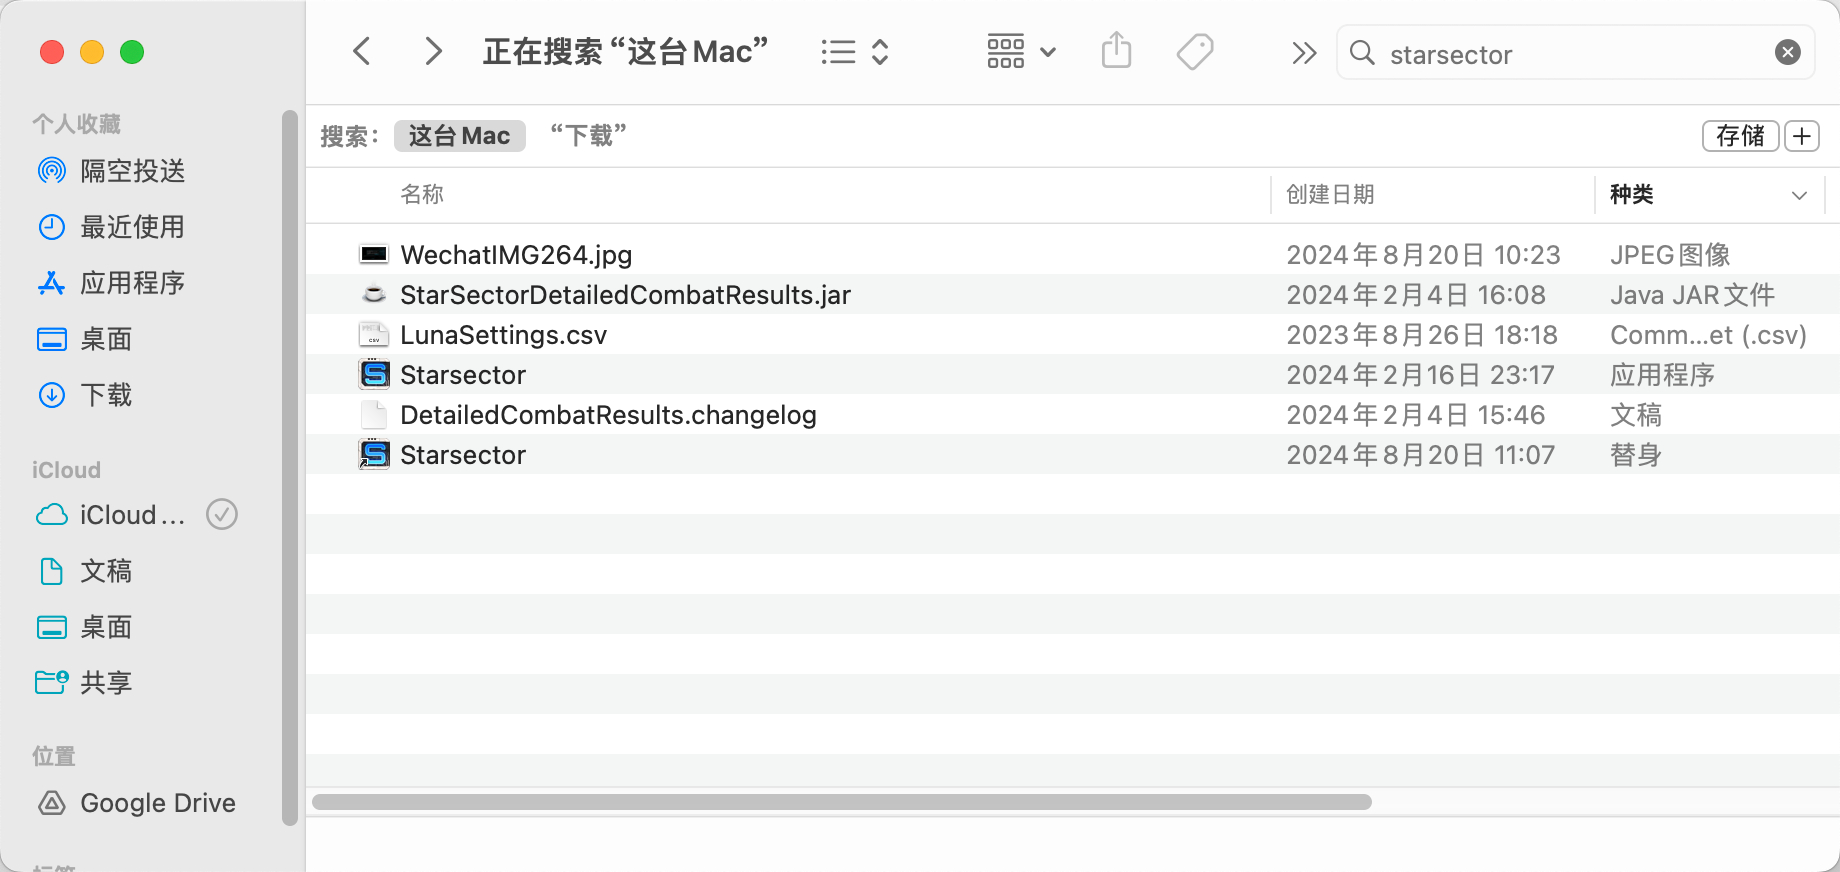Switch search scope to "下载"
Screen dimensions: 1840x872
click(588, 136)
